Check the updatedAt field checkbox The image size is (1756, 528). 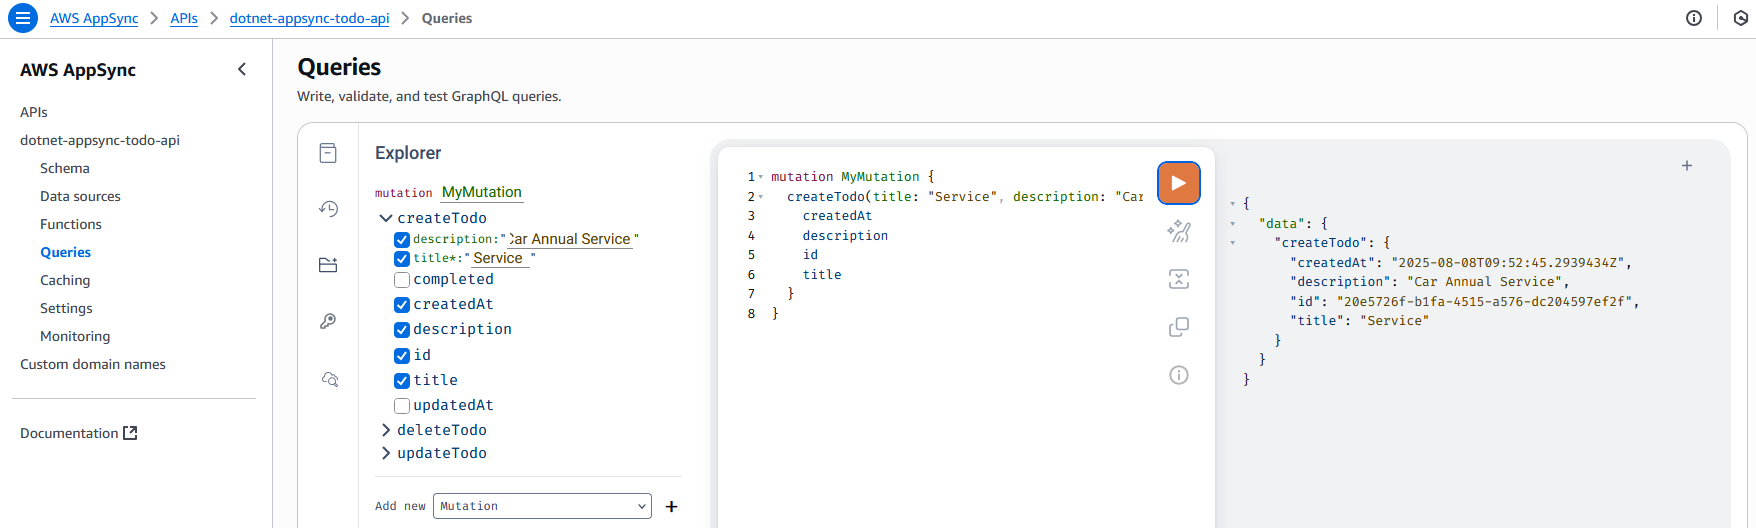point(402,406)
